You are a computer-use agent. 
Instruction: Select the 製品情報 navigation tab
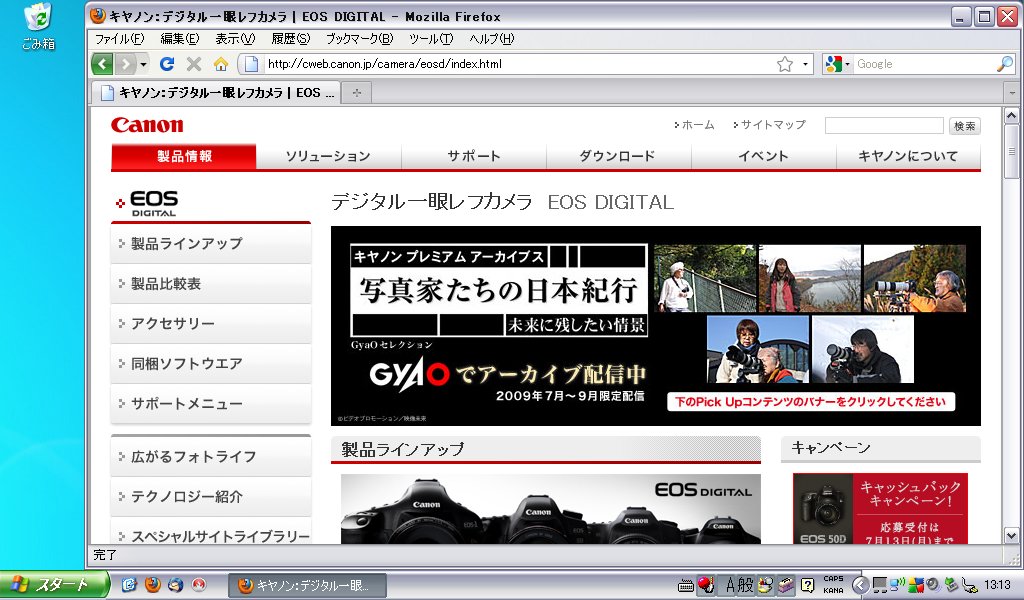click(x=184, y=156)
